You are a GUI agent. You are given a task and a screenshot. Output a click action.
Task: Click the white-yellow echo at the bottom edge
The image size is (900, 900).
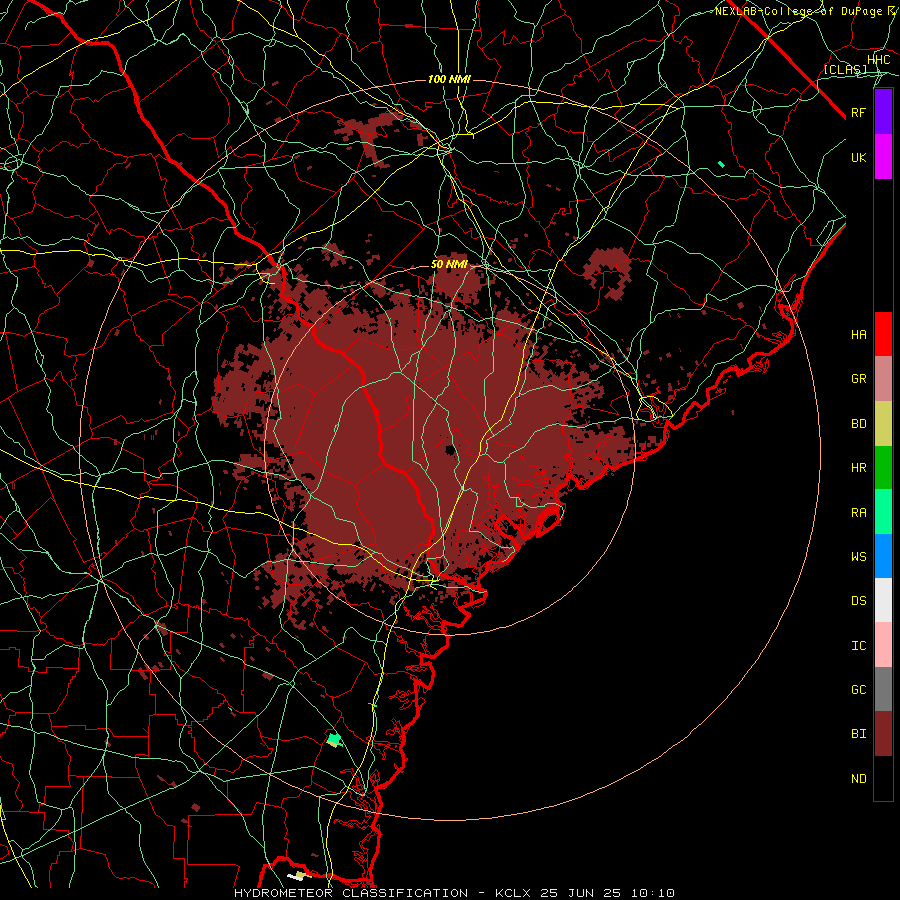(x=298, y=875)
